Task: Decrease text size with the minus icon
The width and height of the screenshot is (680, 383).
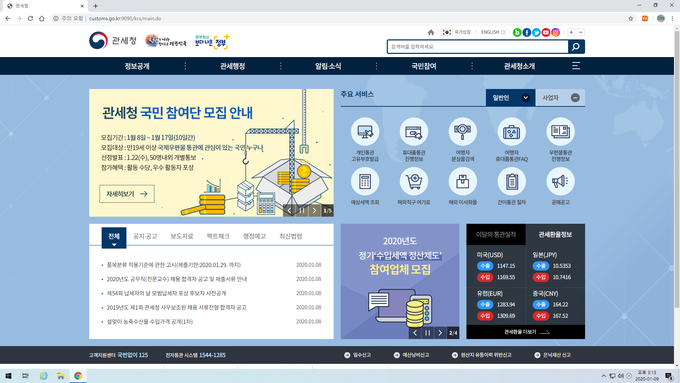Action: (581, 32)
